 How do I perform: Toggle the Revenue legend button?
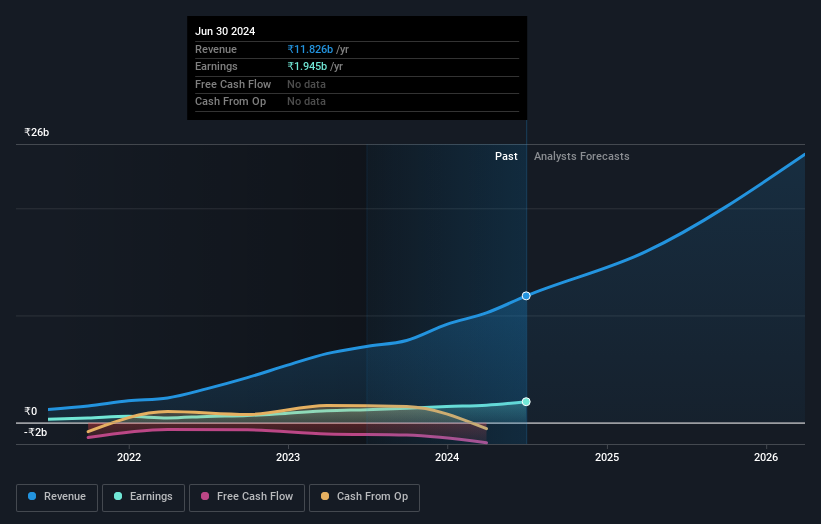57,497
